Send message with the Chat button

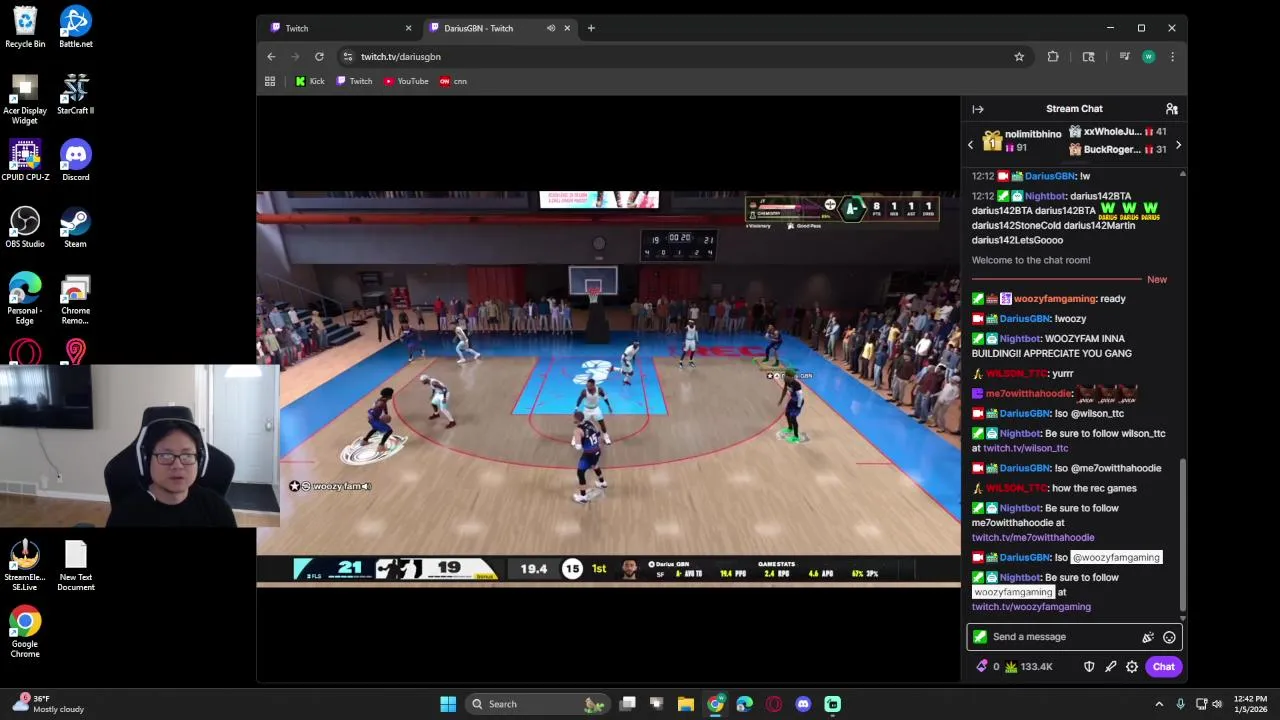(1163, 667)
